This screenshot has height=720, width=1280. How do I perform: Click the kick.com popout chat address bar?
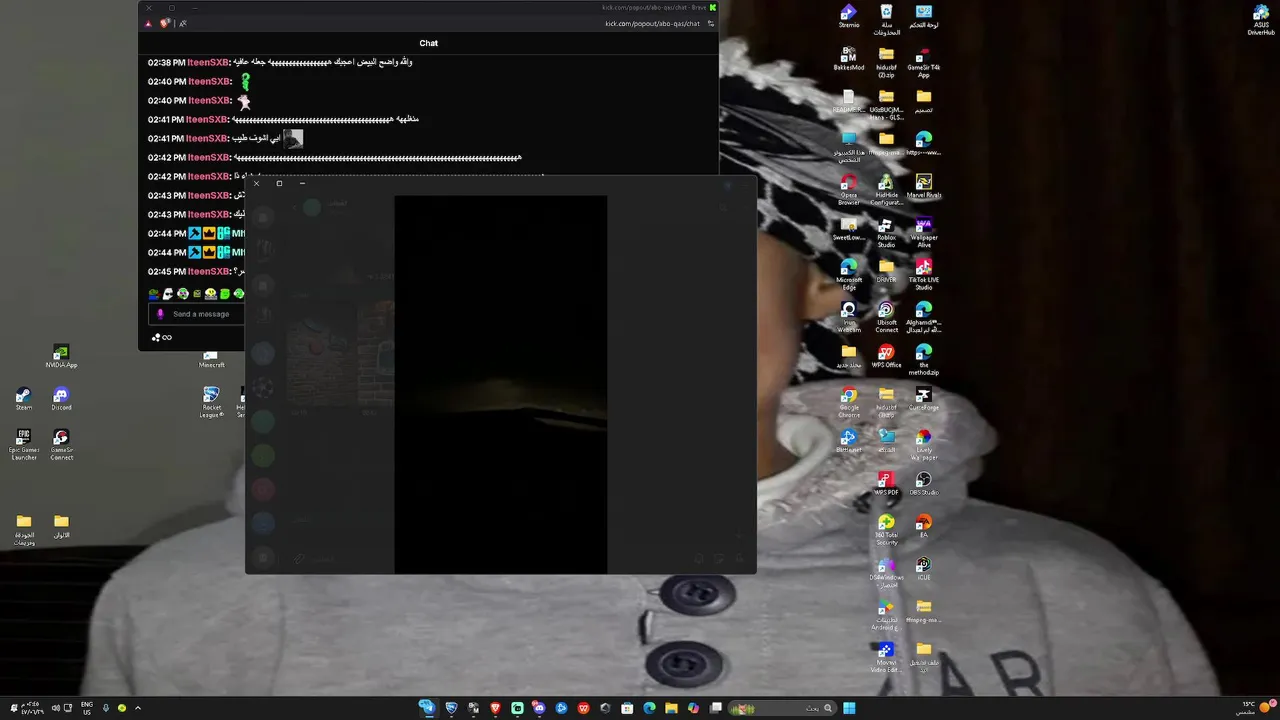pos(651,23)
